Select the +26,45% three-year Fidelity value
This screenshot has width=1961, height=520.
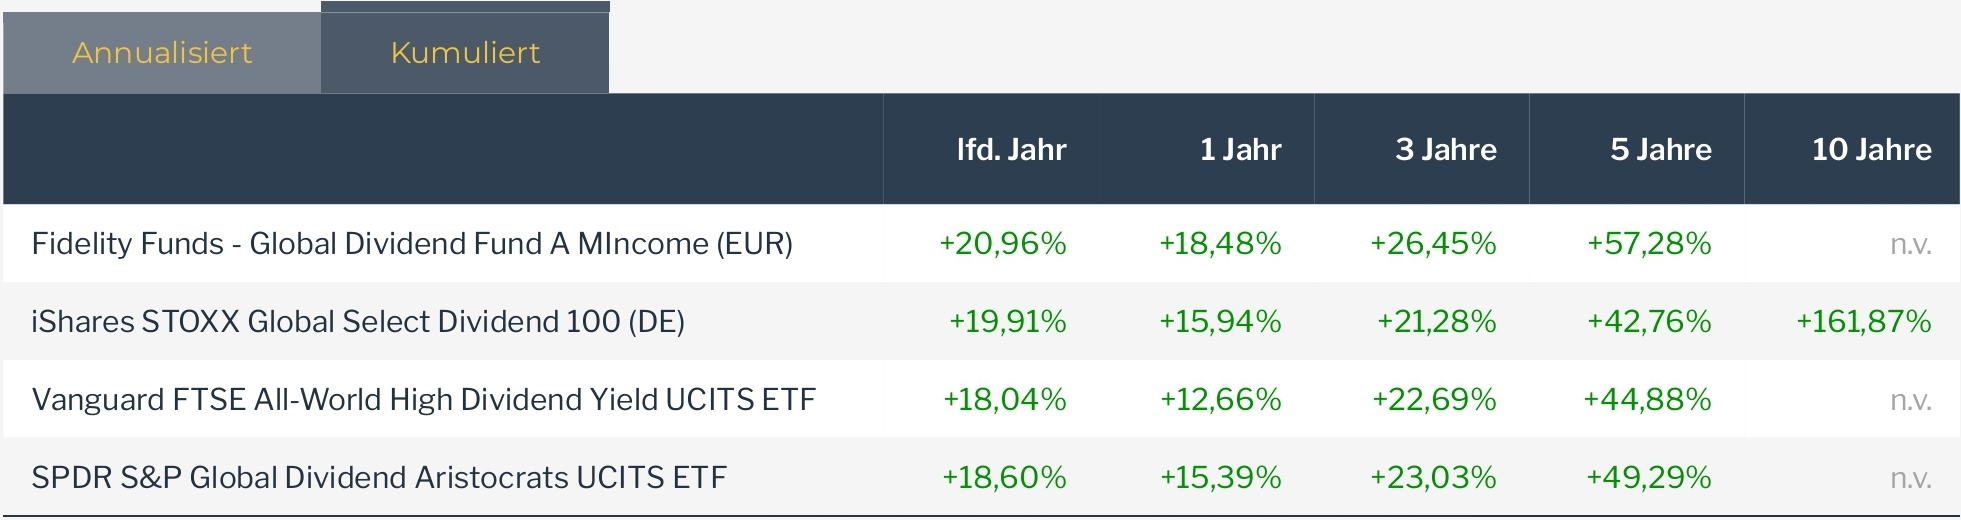coord(1433,244)
